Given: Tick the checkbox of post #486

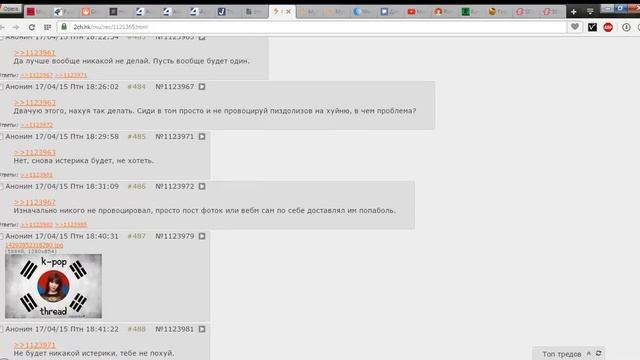Looking at the screenshot, I should (2, 187).
